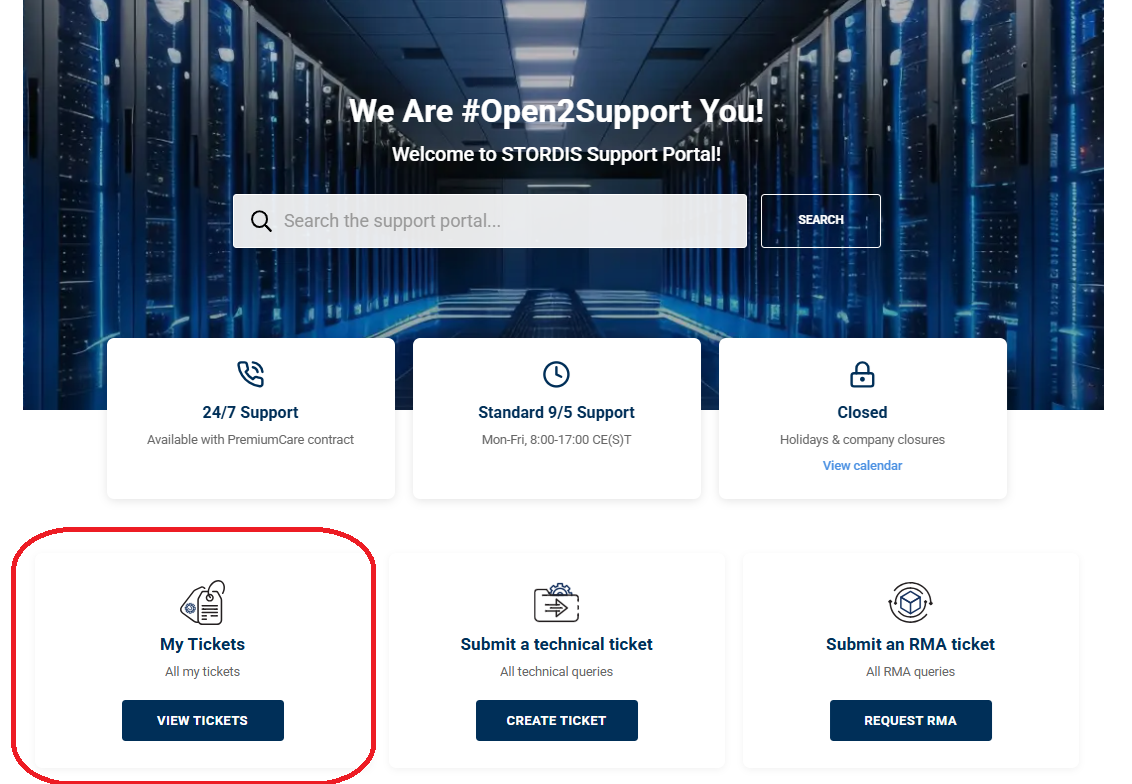Click the SEARCH button
The width and height of the screenshot is (1132, 784).
click(821, 221)
